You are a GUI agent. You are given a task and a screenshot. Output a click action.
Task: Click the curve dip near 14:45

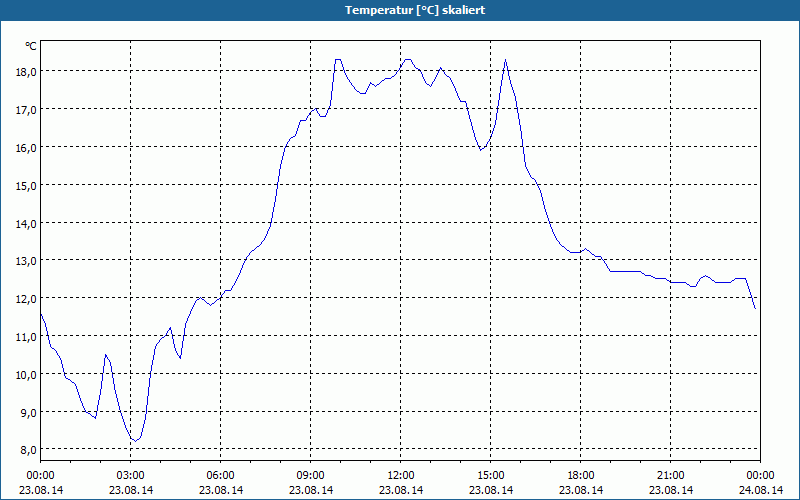point(481,150)
